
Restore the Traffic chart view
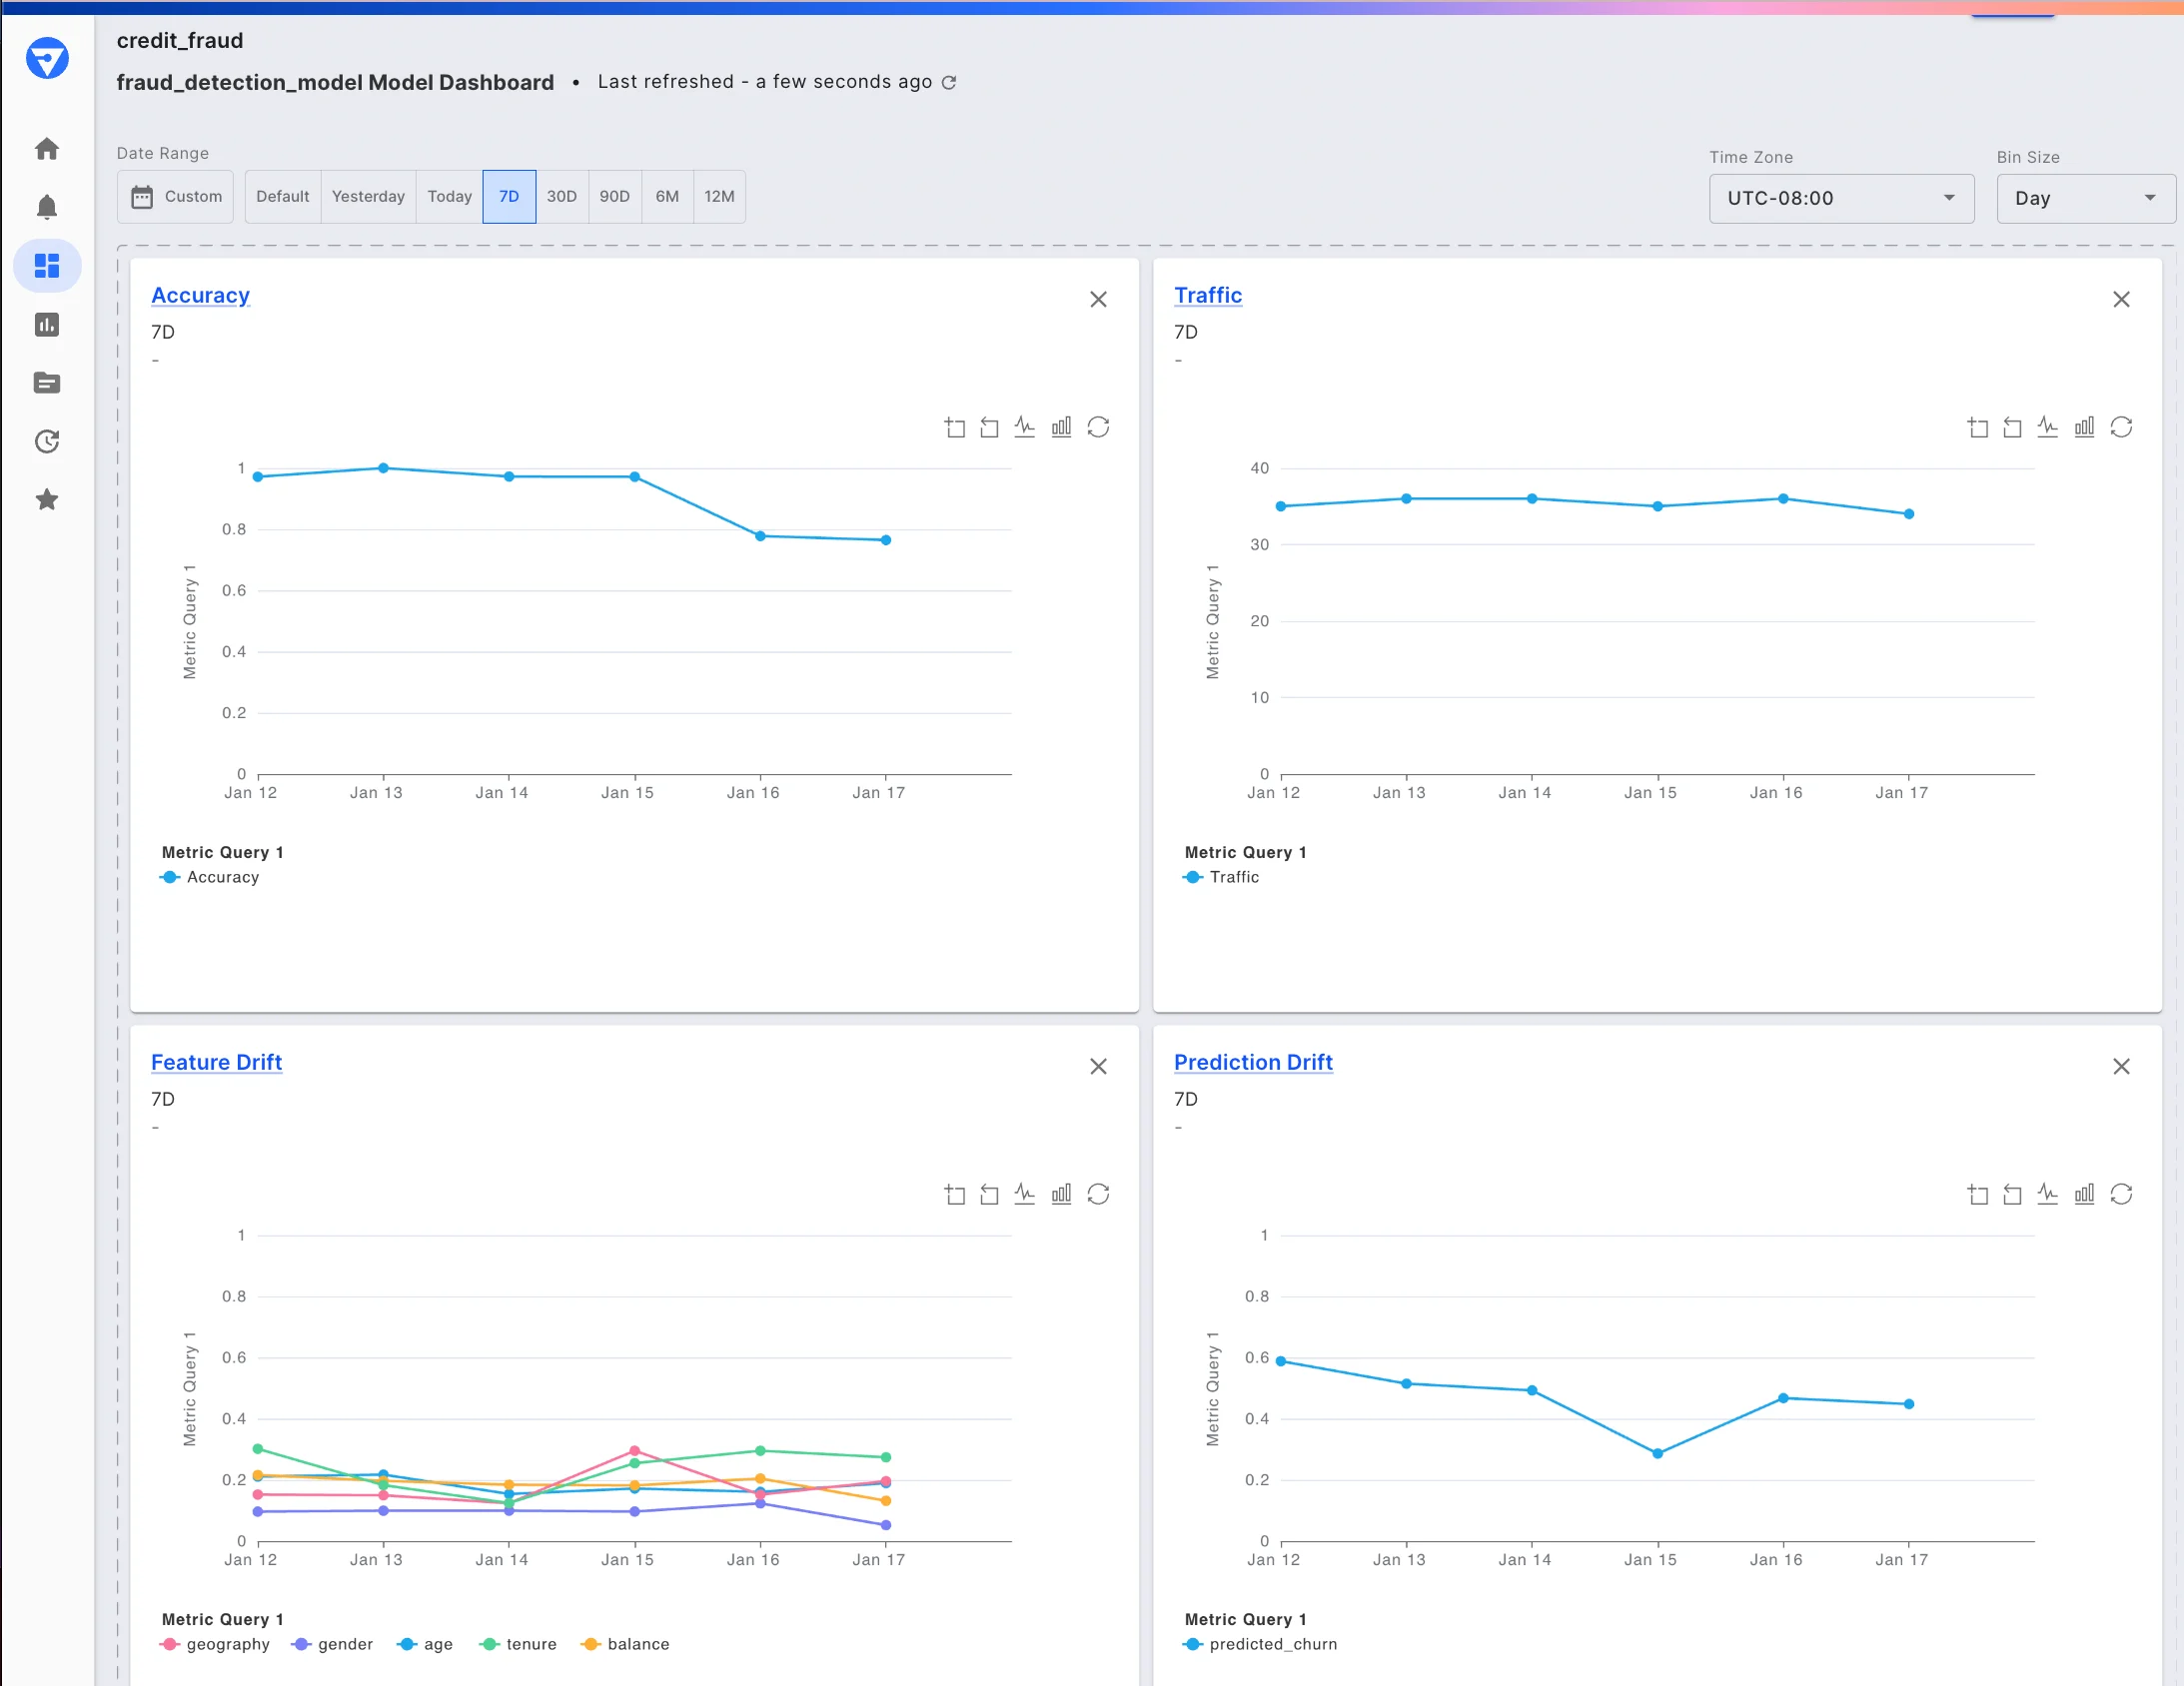[x=2121, y=427]
